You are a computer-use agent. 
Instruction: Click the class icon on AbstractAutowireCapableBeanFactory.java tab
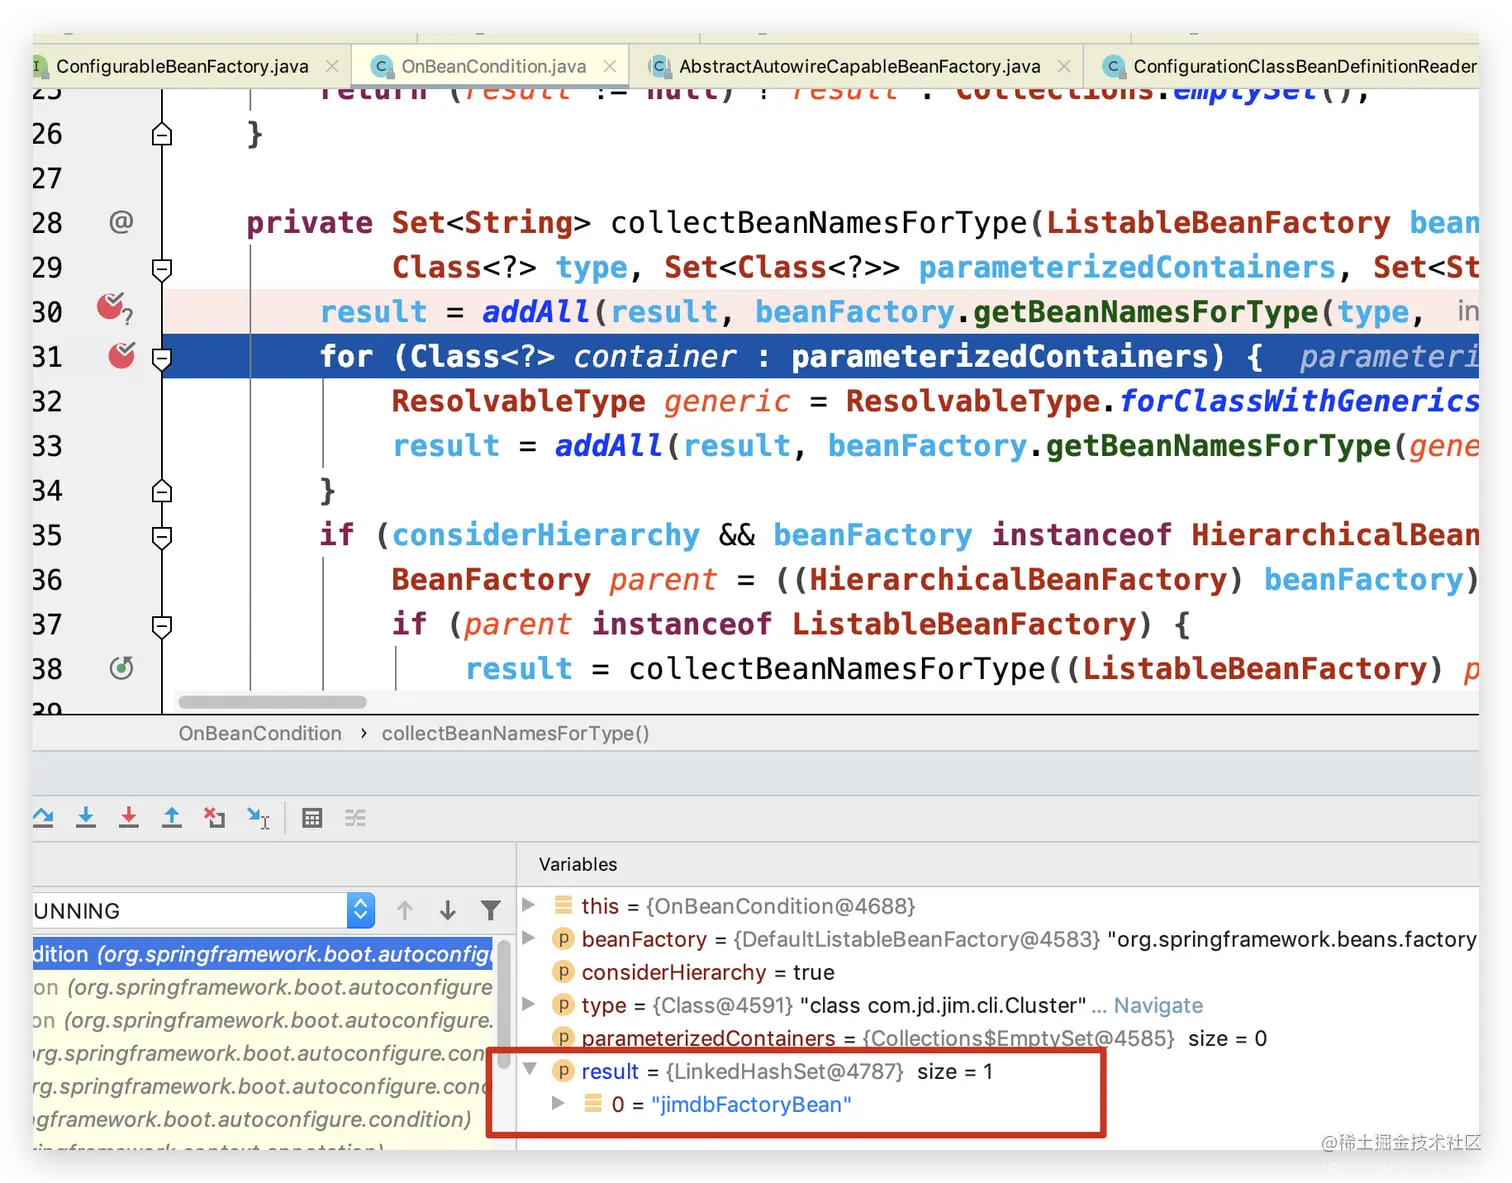(x=658, y=66)
